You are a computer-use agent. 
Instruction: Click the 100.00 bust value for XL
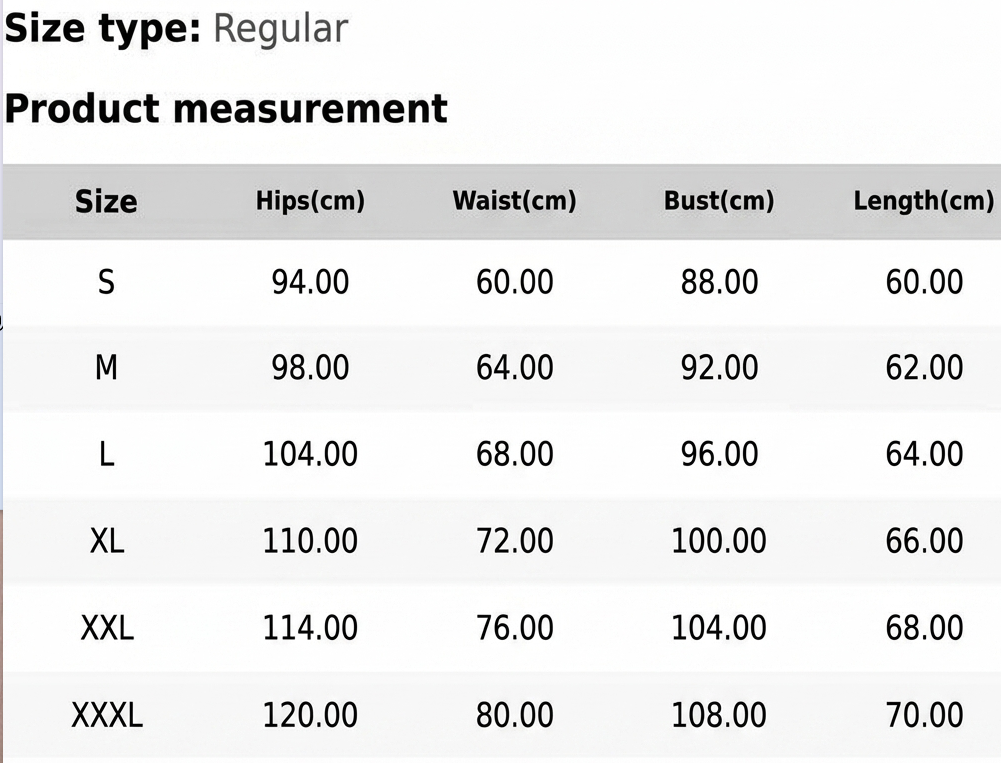tap(719, 542)
